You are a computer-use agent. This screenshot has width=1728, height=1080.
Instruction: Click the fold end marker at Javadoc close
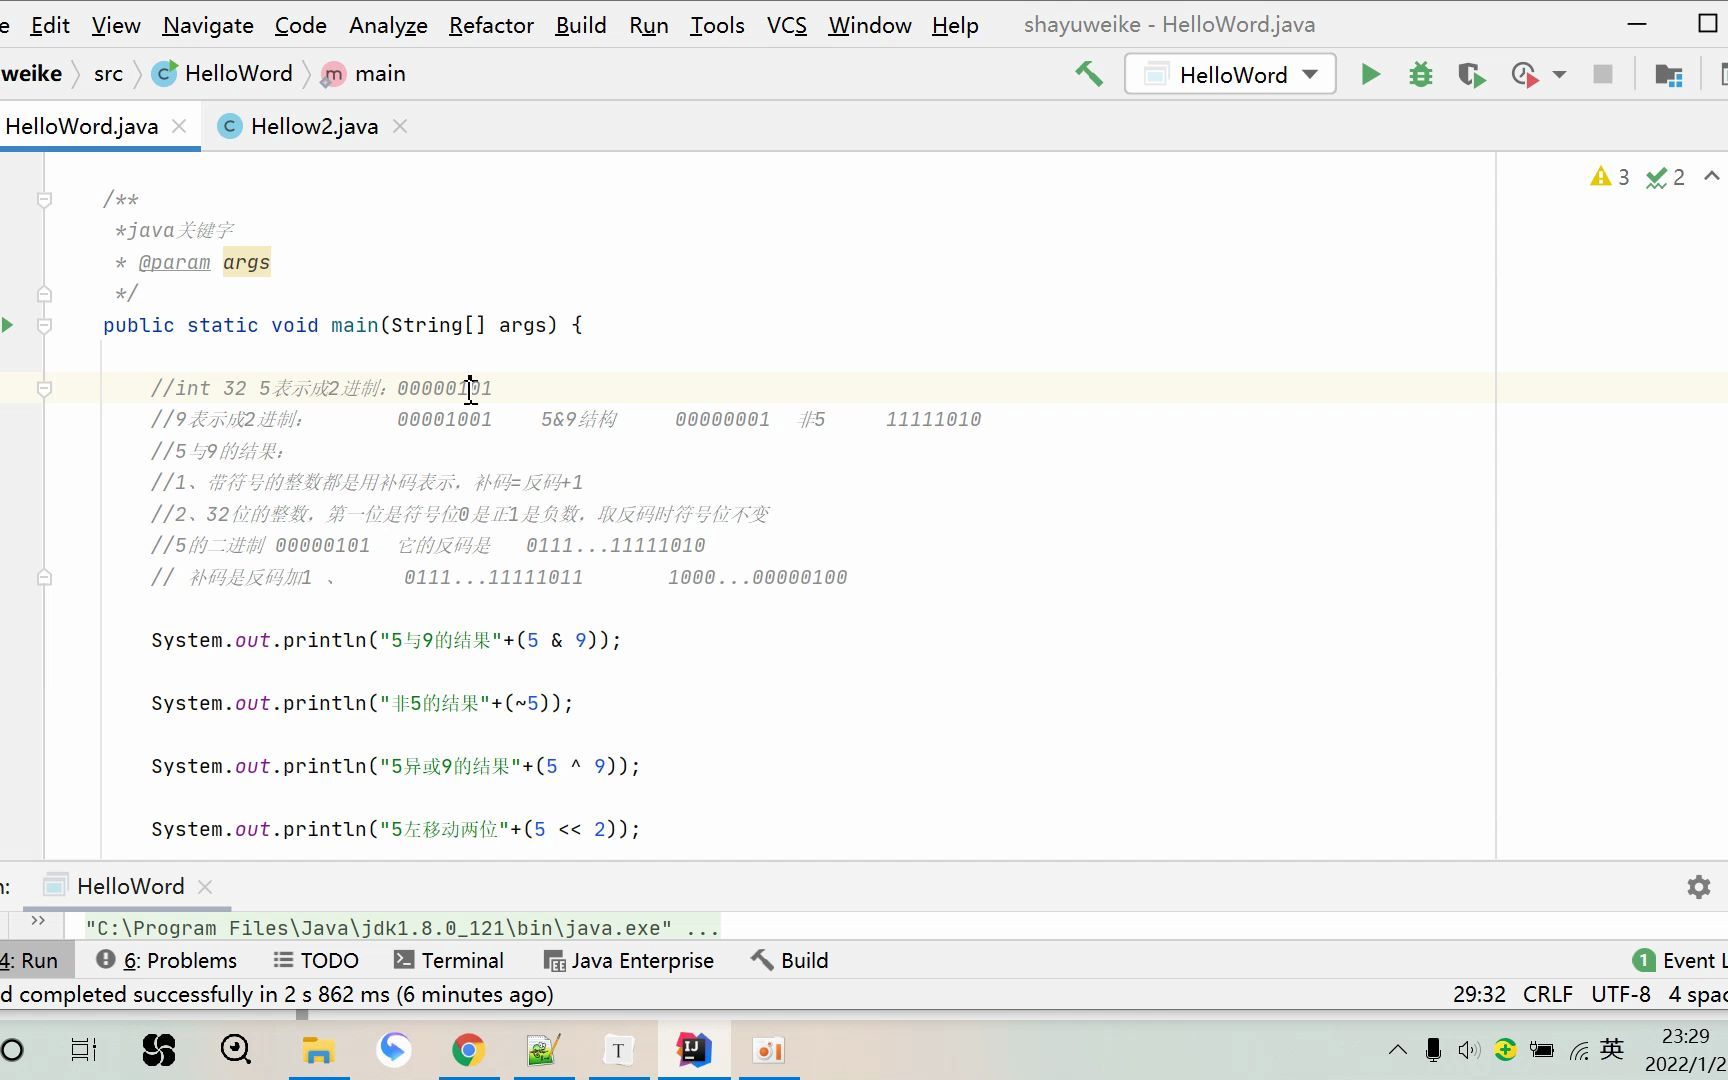(x=44, y=294)
